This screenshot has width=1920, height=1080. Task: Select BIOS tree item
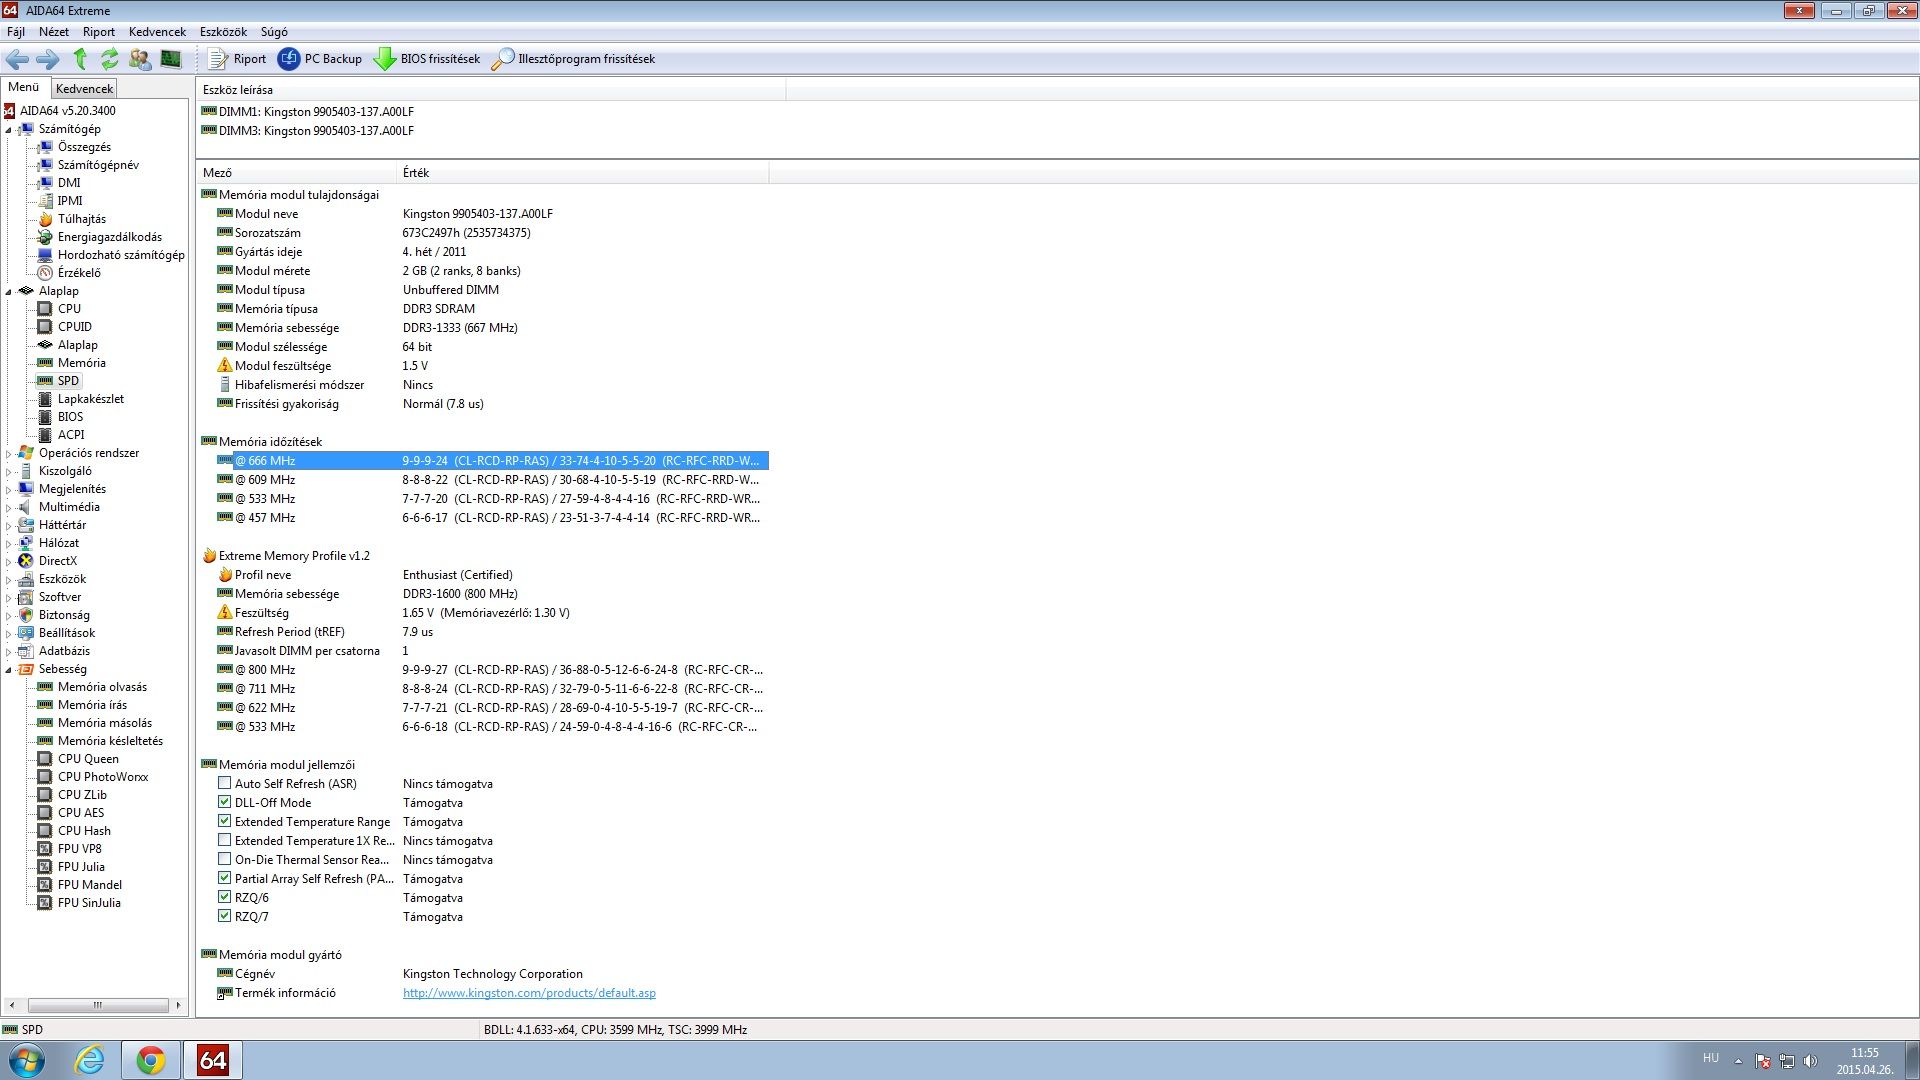70,417
